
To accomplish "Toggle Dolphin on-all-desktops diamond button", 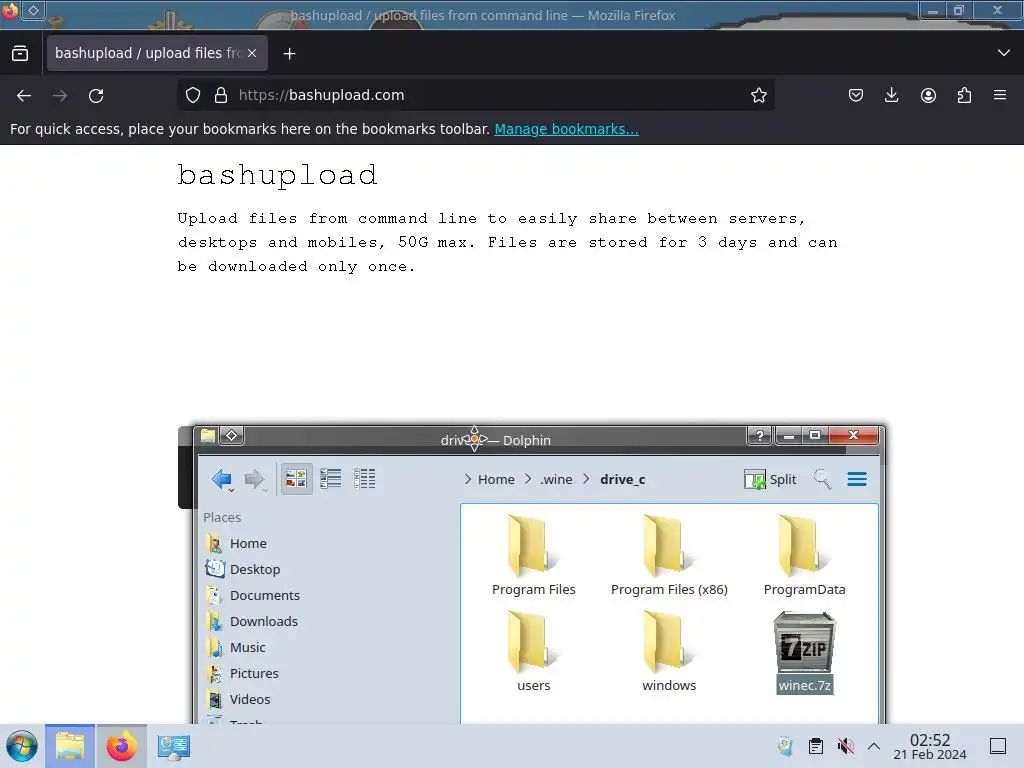I will coord(232,436).
